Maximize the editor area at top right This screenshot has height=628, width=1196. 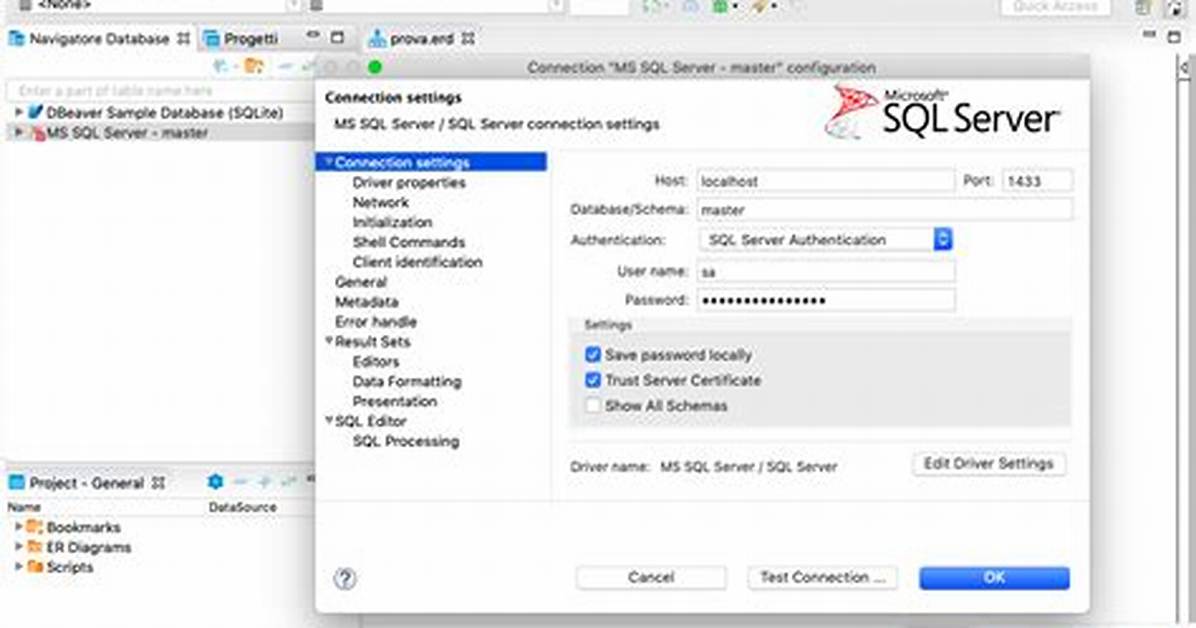[1175, 37]
